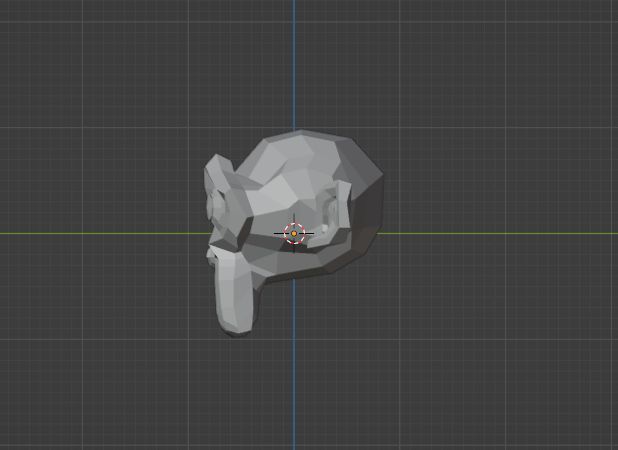
Task: Click the green Y axis line right of monkey
Action: point(500,233)
